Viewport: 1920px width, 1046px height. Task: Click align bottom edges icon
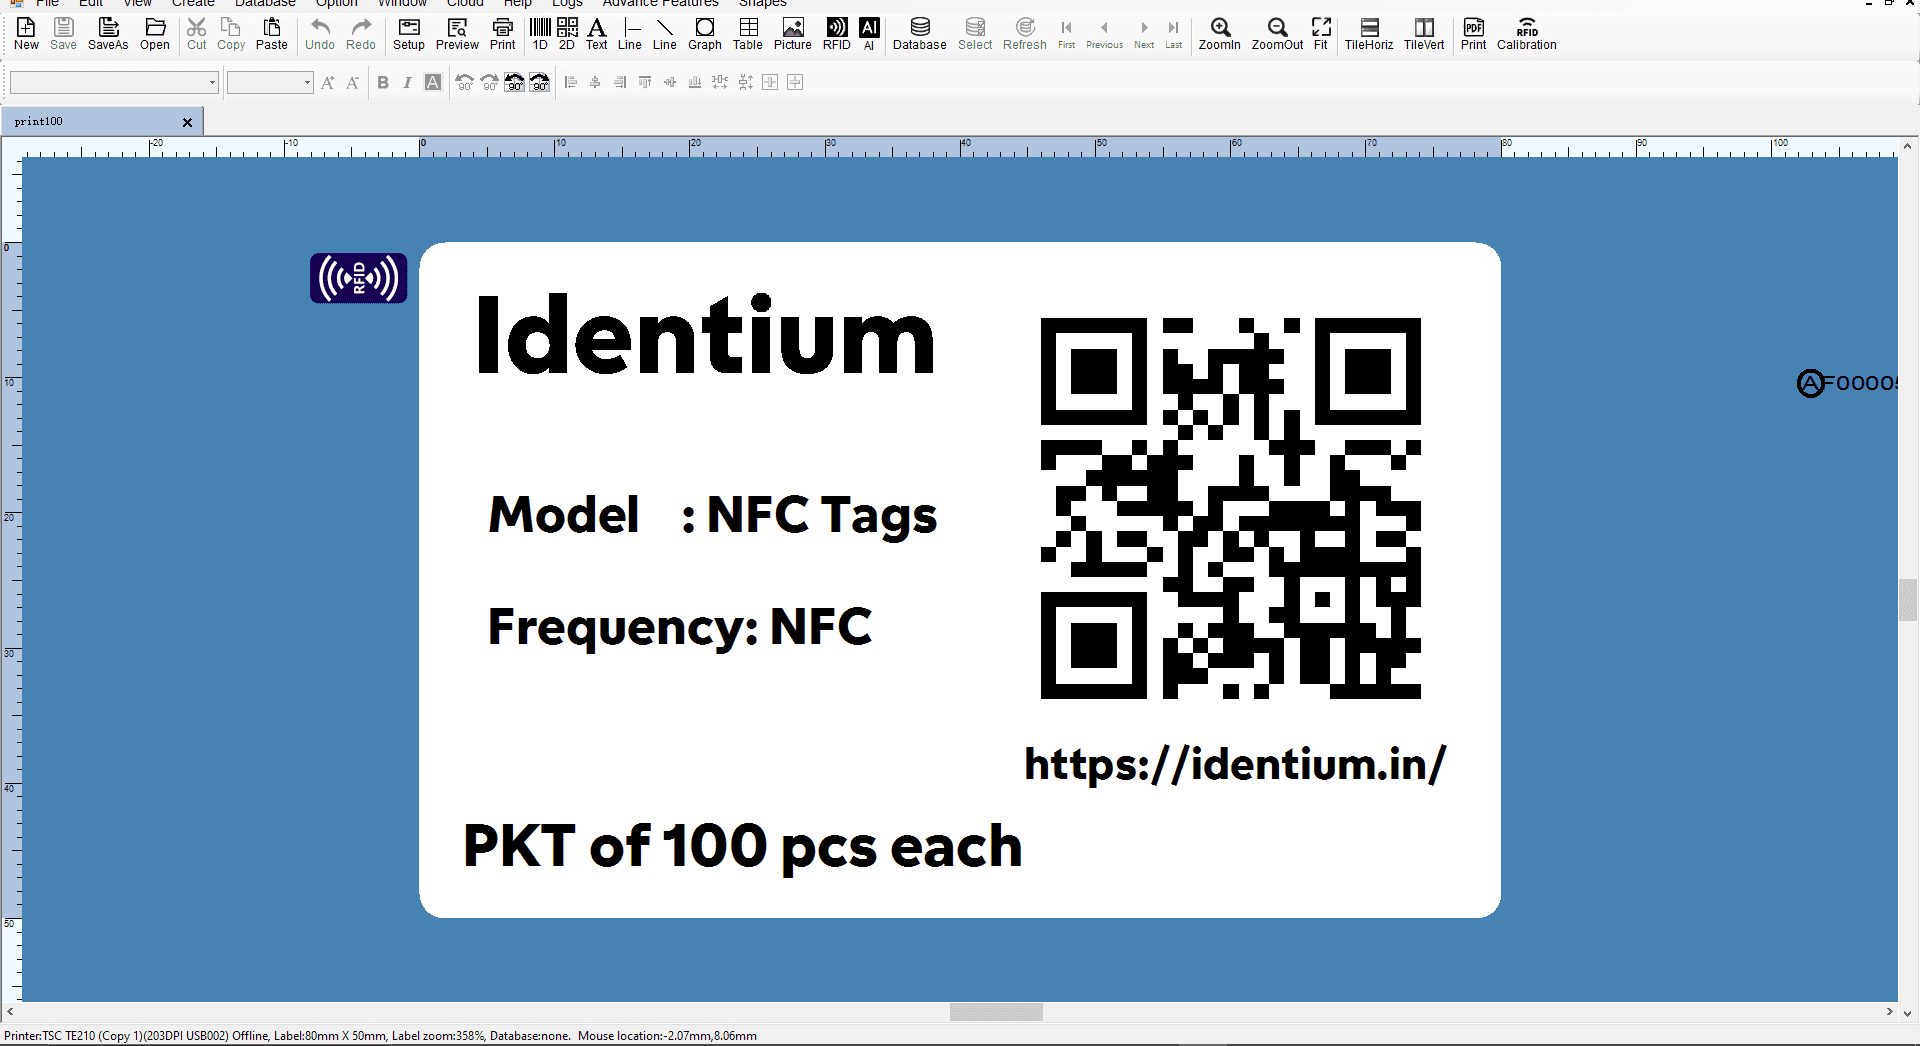pyautogui.click(x=695, y=82)
